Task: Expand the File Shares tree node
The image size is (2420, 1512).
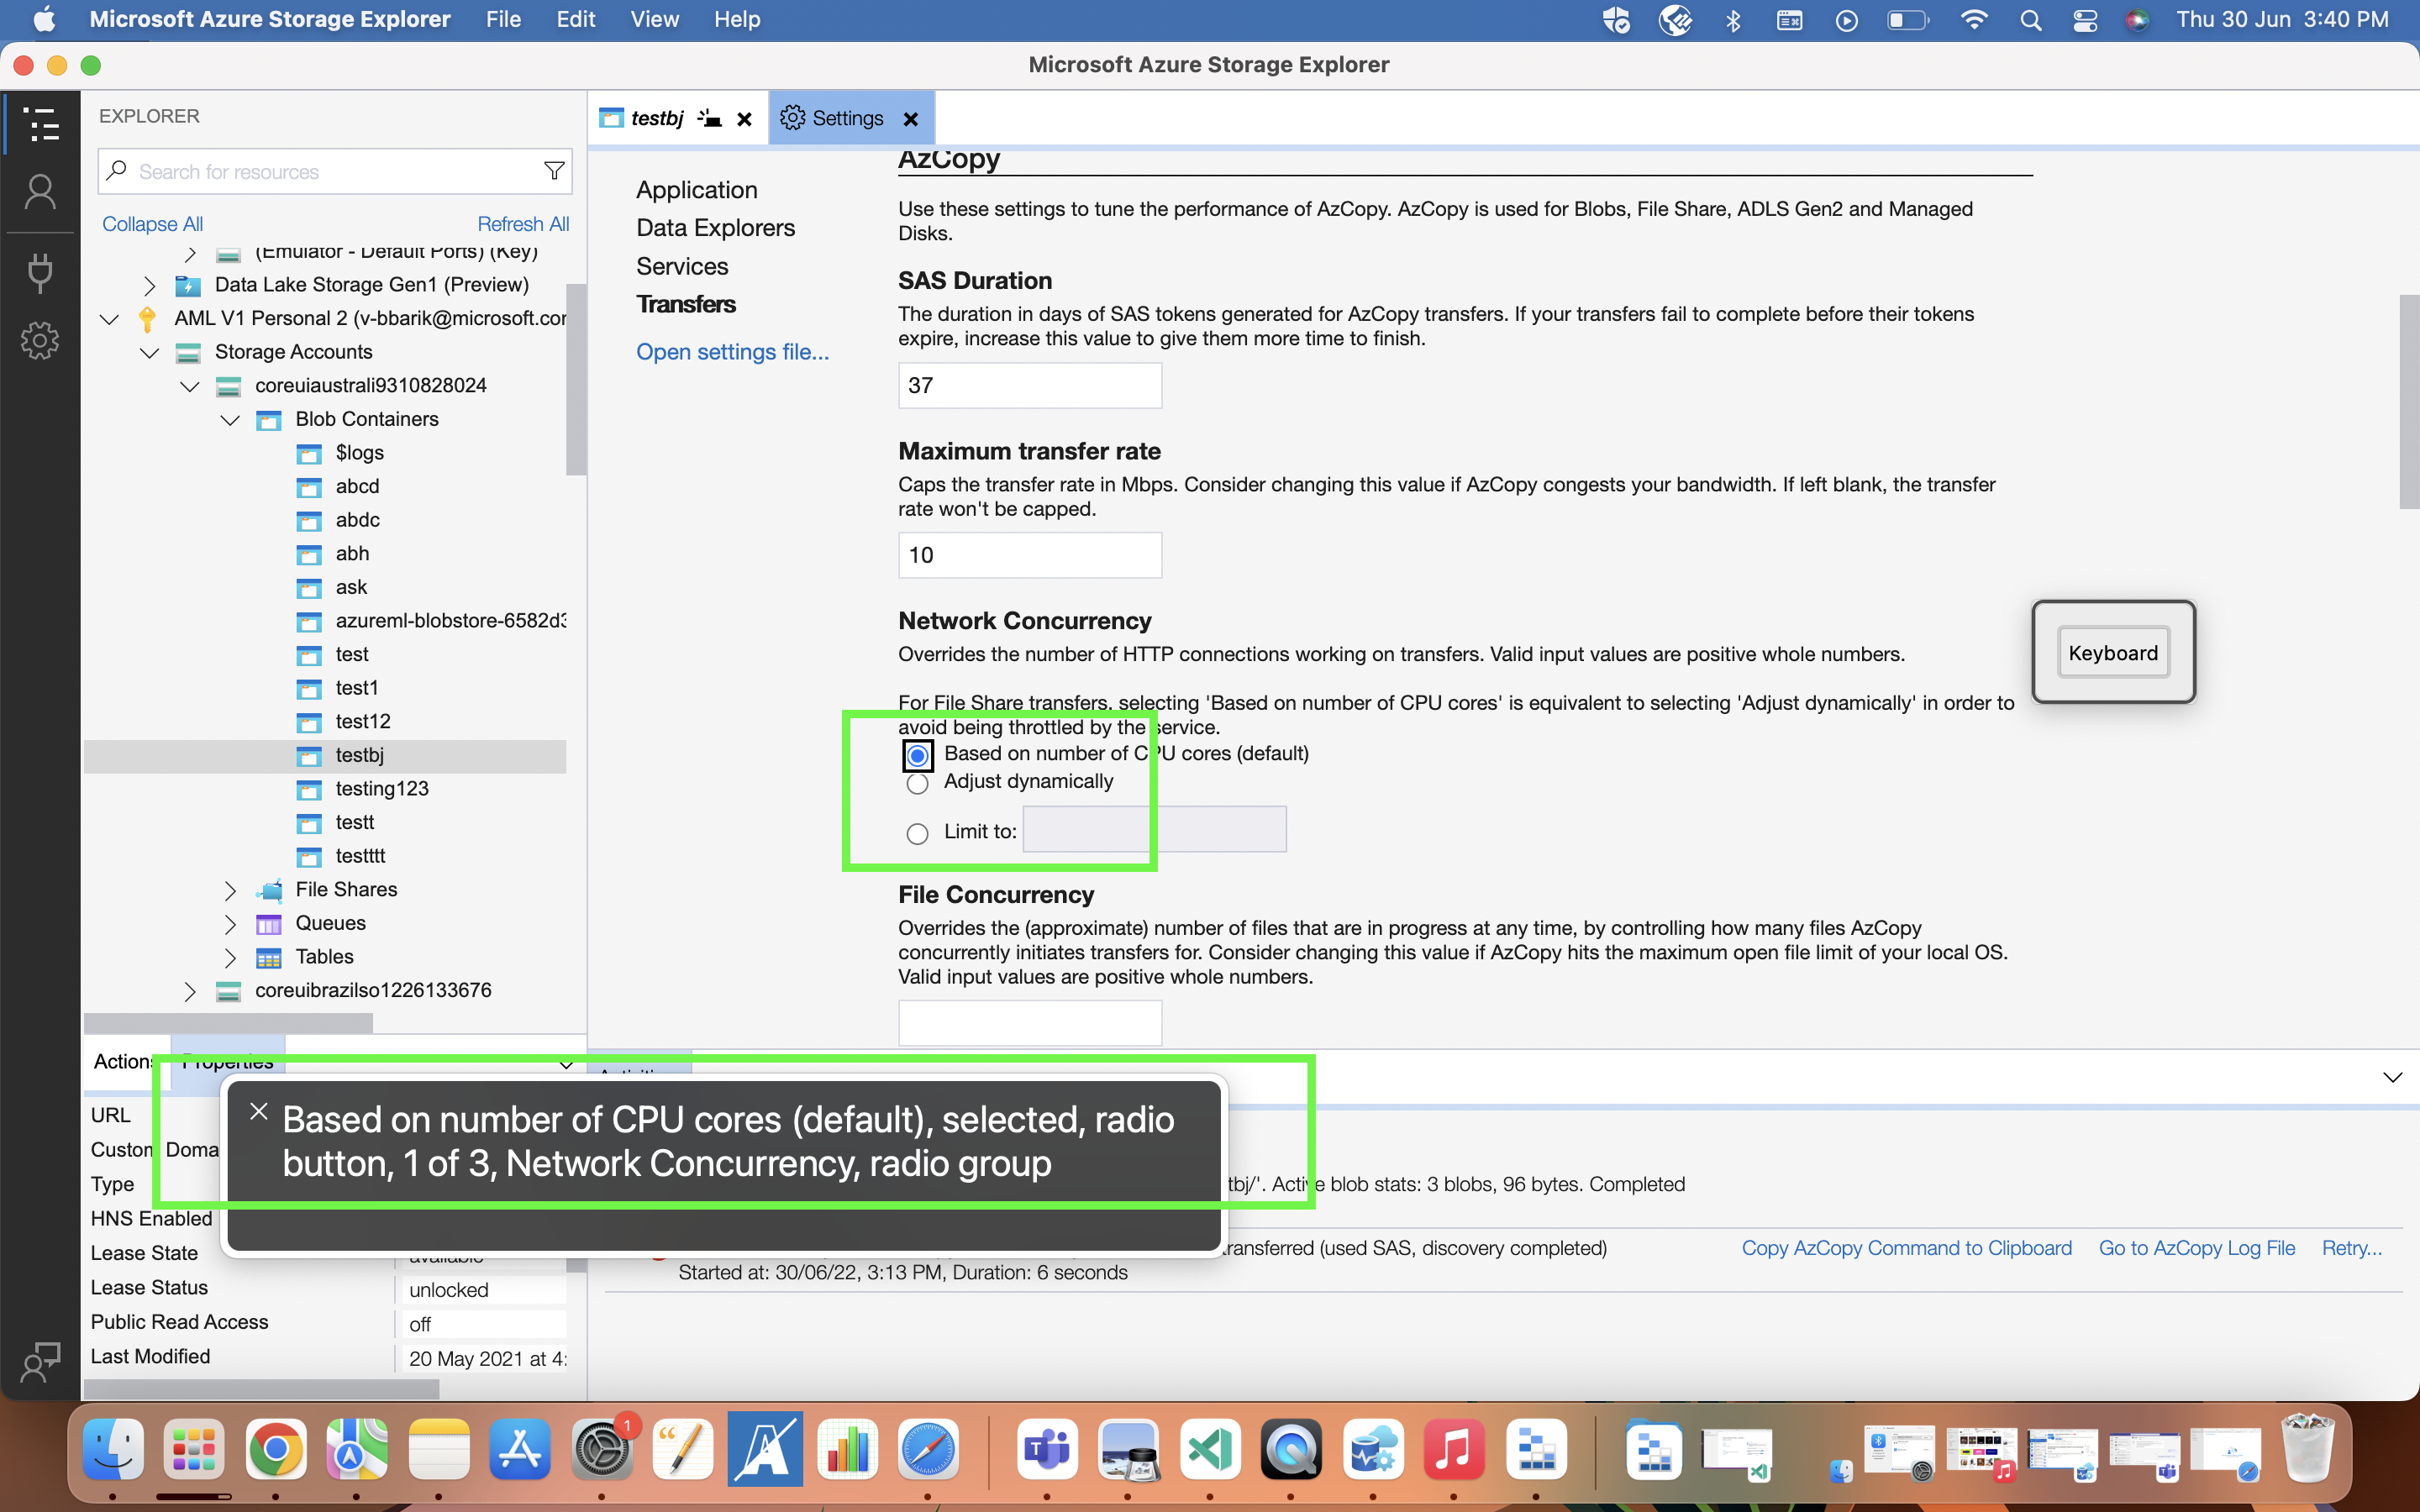Action: click(x=230, y=890)
